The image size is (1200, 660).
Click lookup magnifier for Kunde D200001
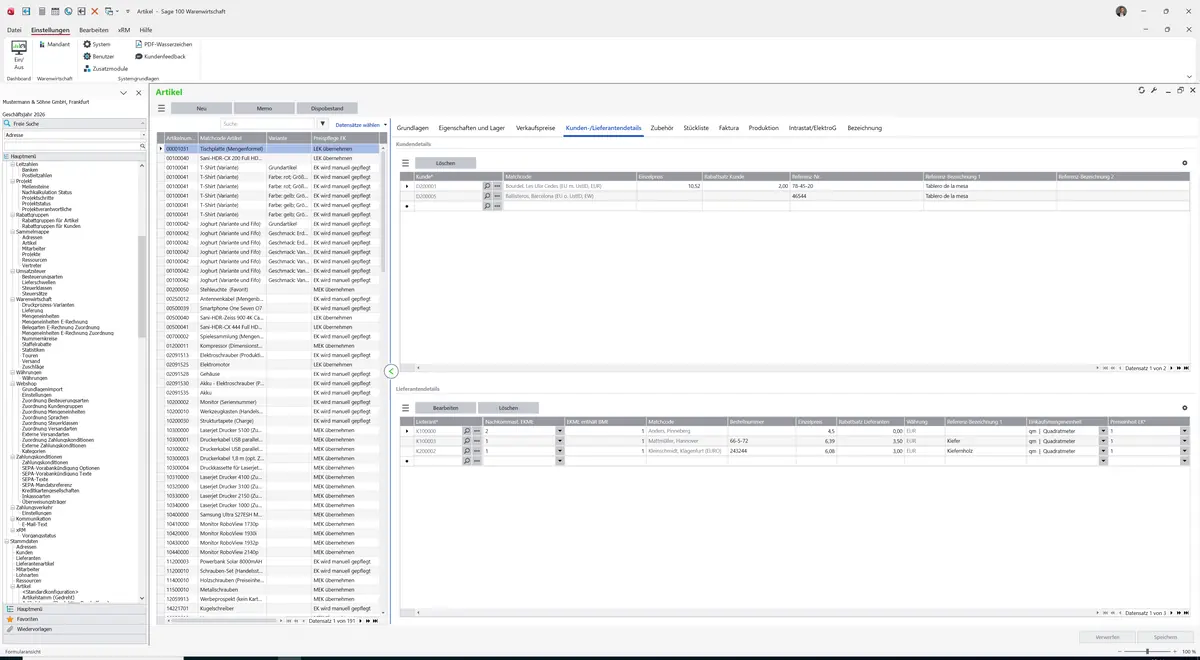(x=487, y=186)
